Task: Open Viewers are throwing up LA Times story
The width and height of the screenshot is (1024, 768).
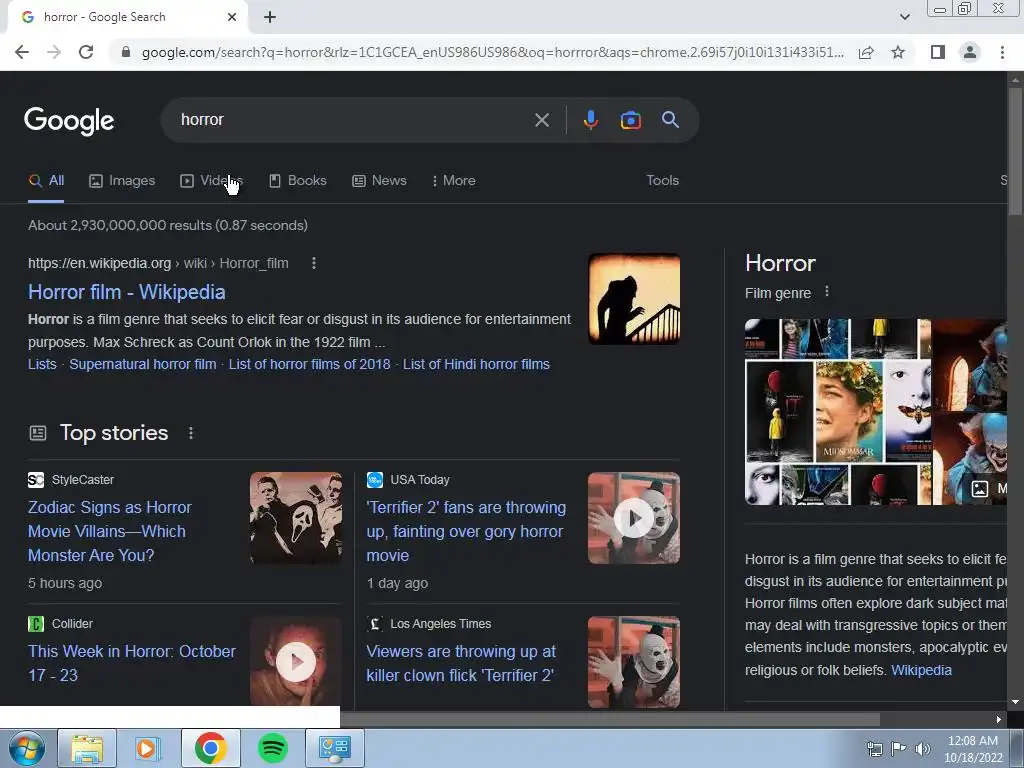Action: pos(461,663)
